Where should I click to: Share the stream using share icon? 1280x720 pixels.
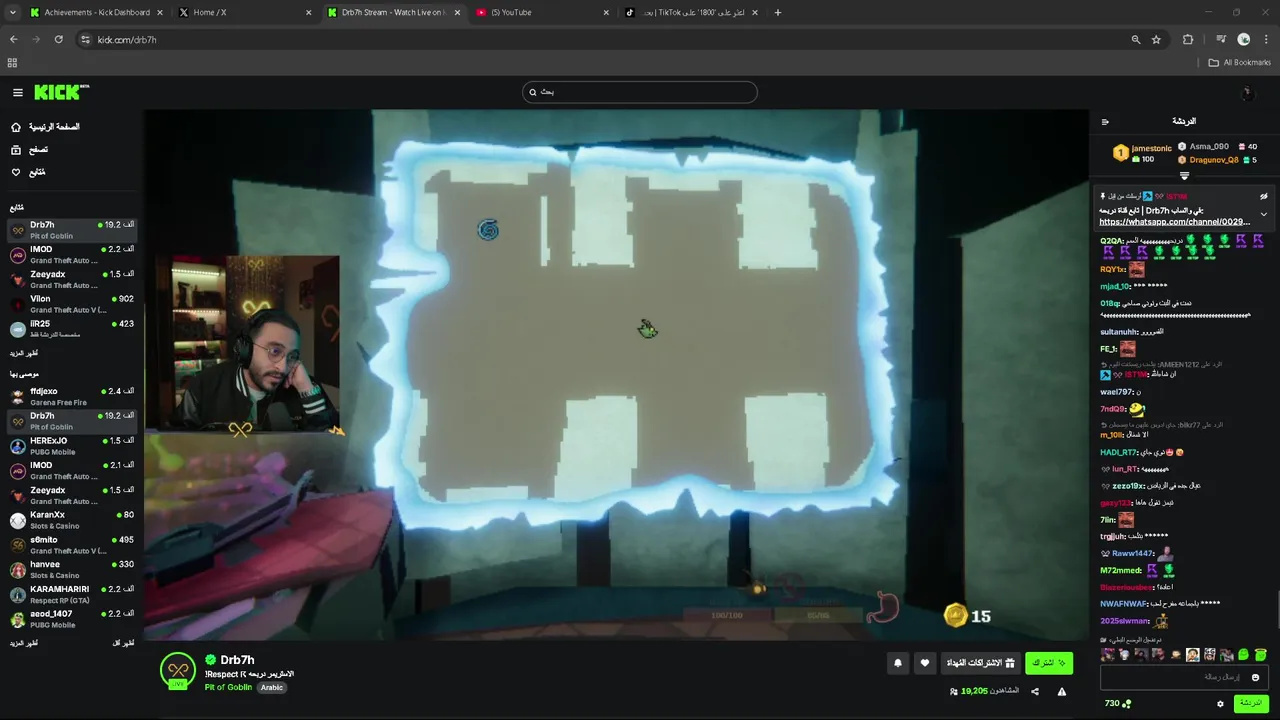[1035, 691]
